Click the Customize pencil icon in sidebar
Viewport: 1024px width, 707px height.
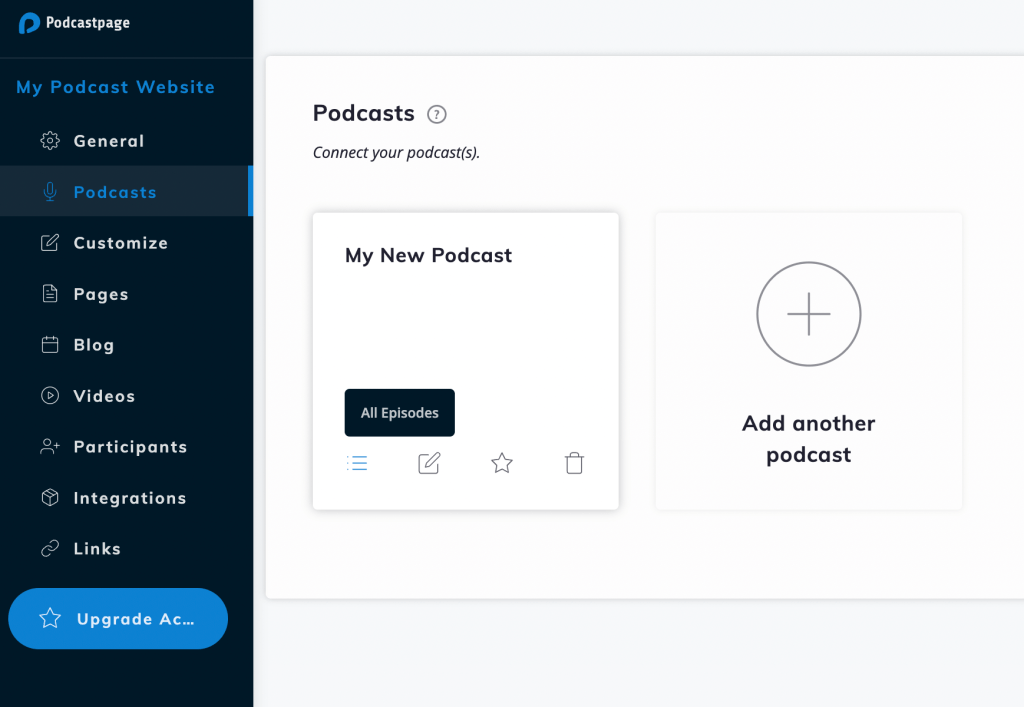click(x=48, y=242)
